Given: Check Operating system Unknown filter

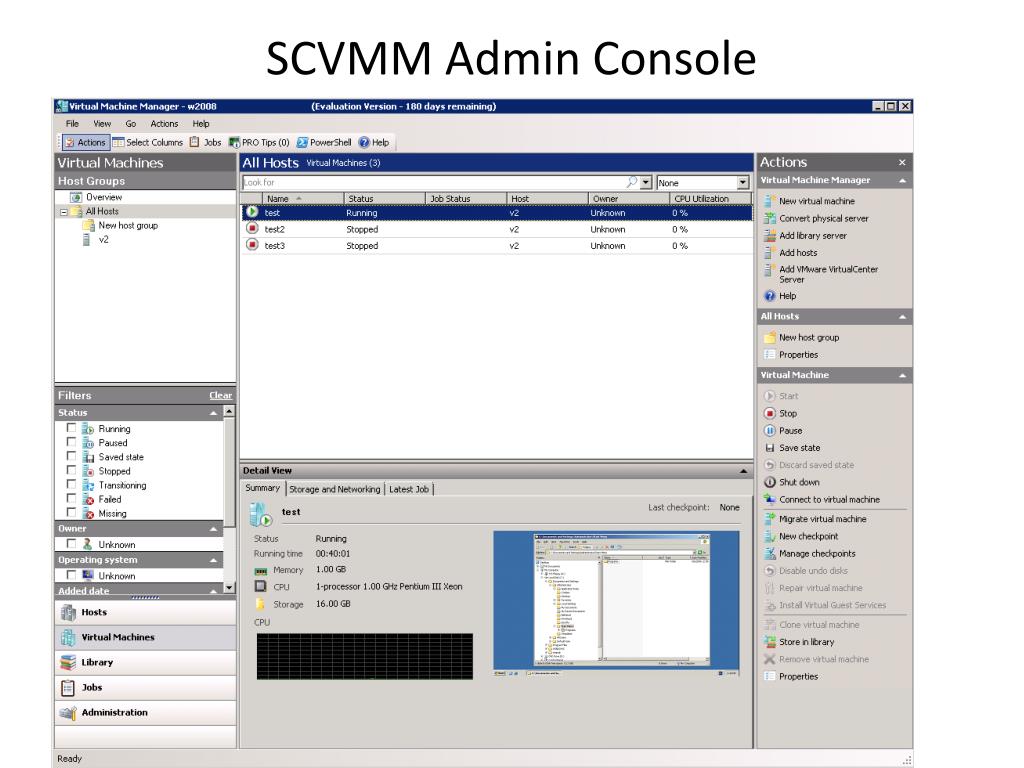Looking at the screenshot, I should (x=71, y=575).
